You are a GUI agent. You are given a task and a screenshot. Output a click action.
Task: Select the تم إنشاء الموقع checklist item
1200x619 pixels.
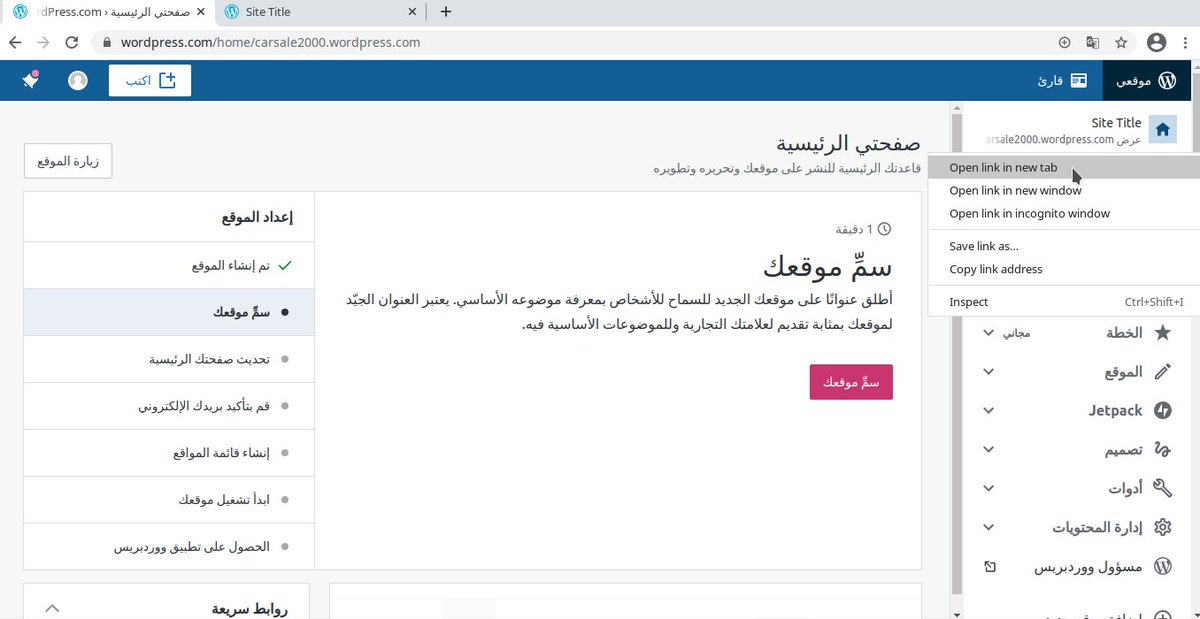click(168, 266)
